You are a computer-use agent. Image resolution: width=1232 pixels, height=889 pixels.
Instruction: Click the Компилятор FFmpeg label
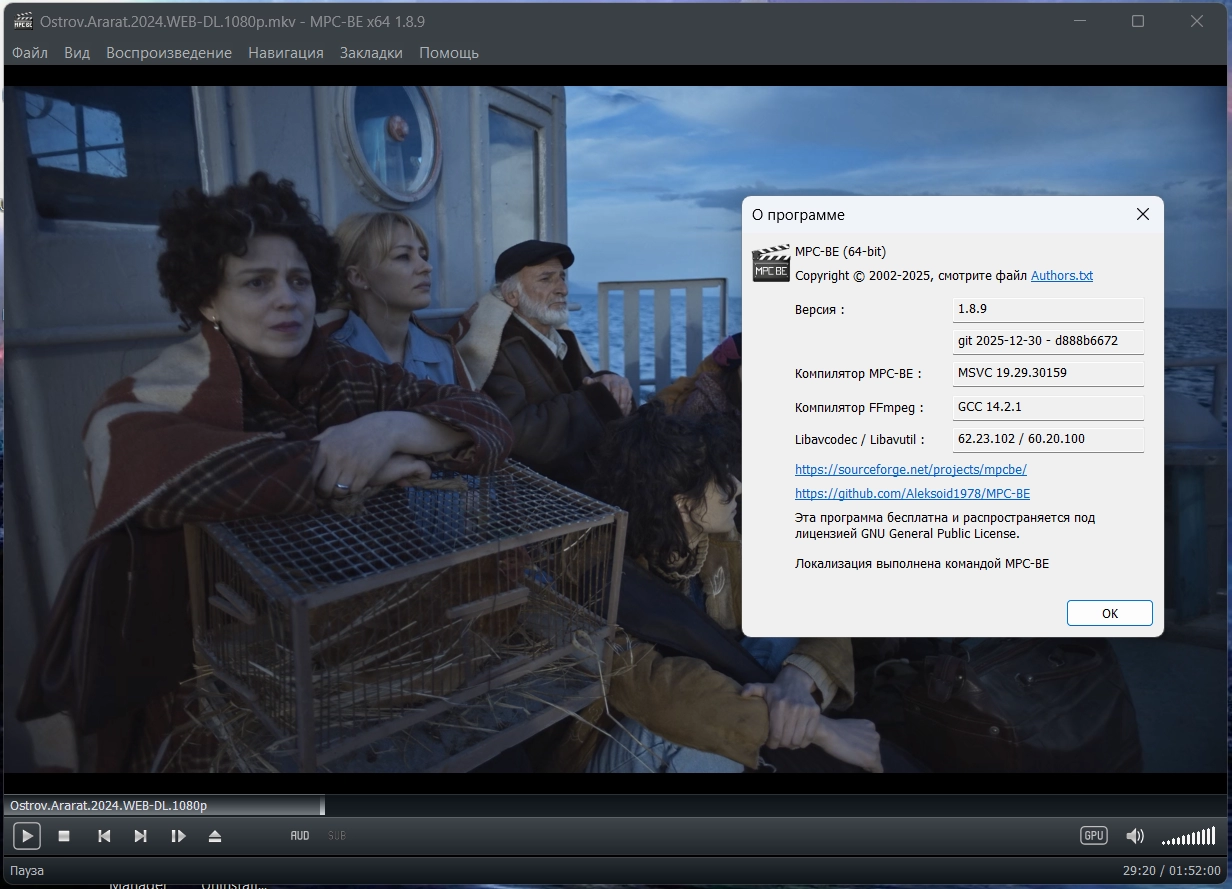859,408
